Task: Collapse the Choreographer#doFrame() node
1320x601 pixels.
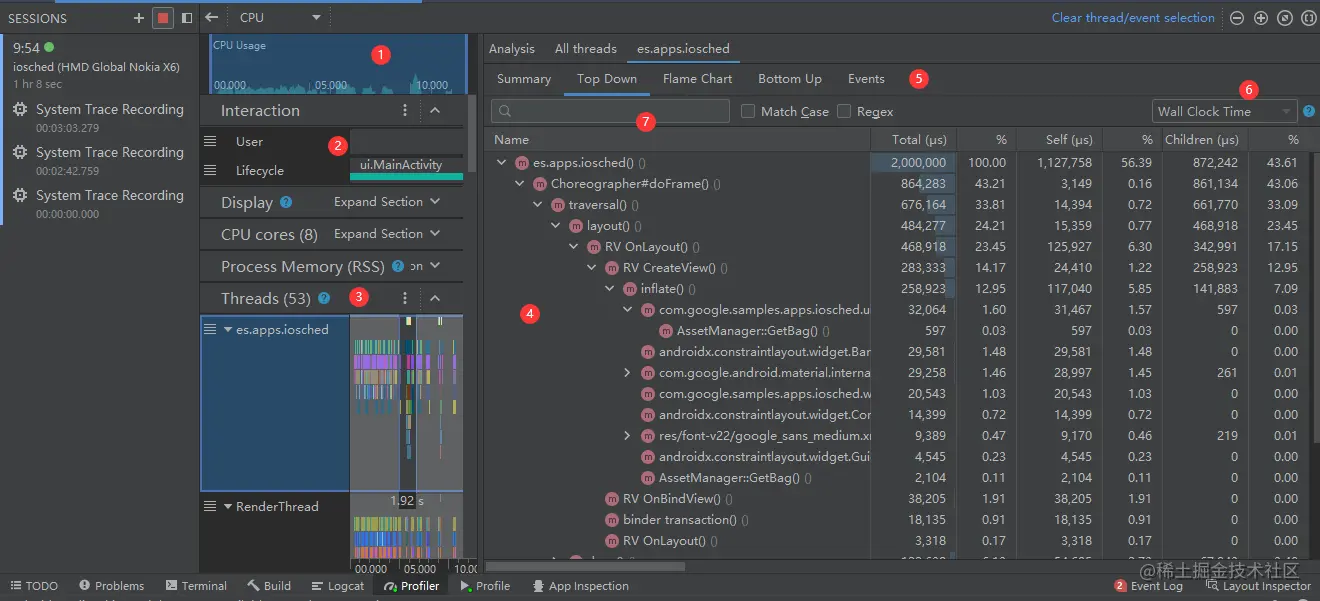Action: 519,183
